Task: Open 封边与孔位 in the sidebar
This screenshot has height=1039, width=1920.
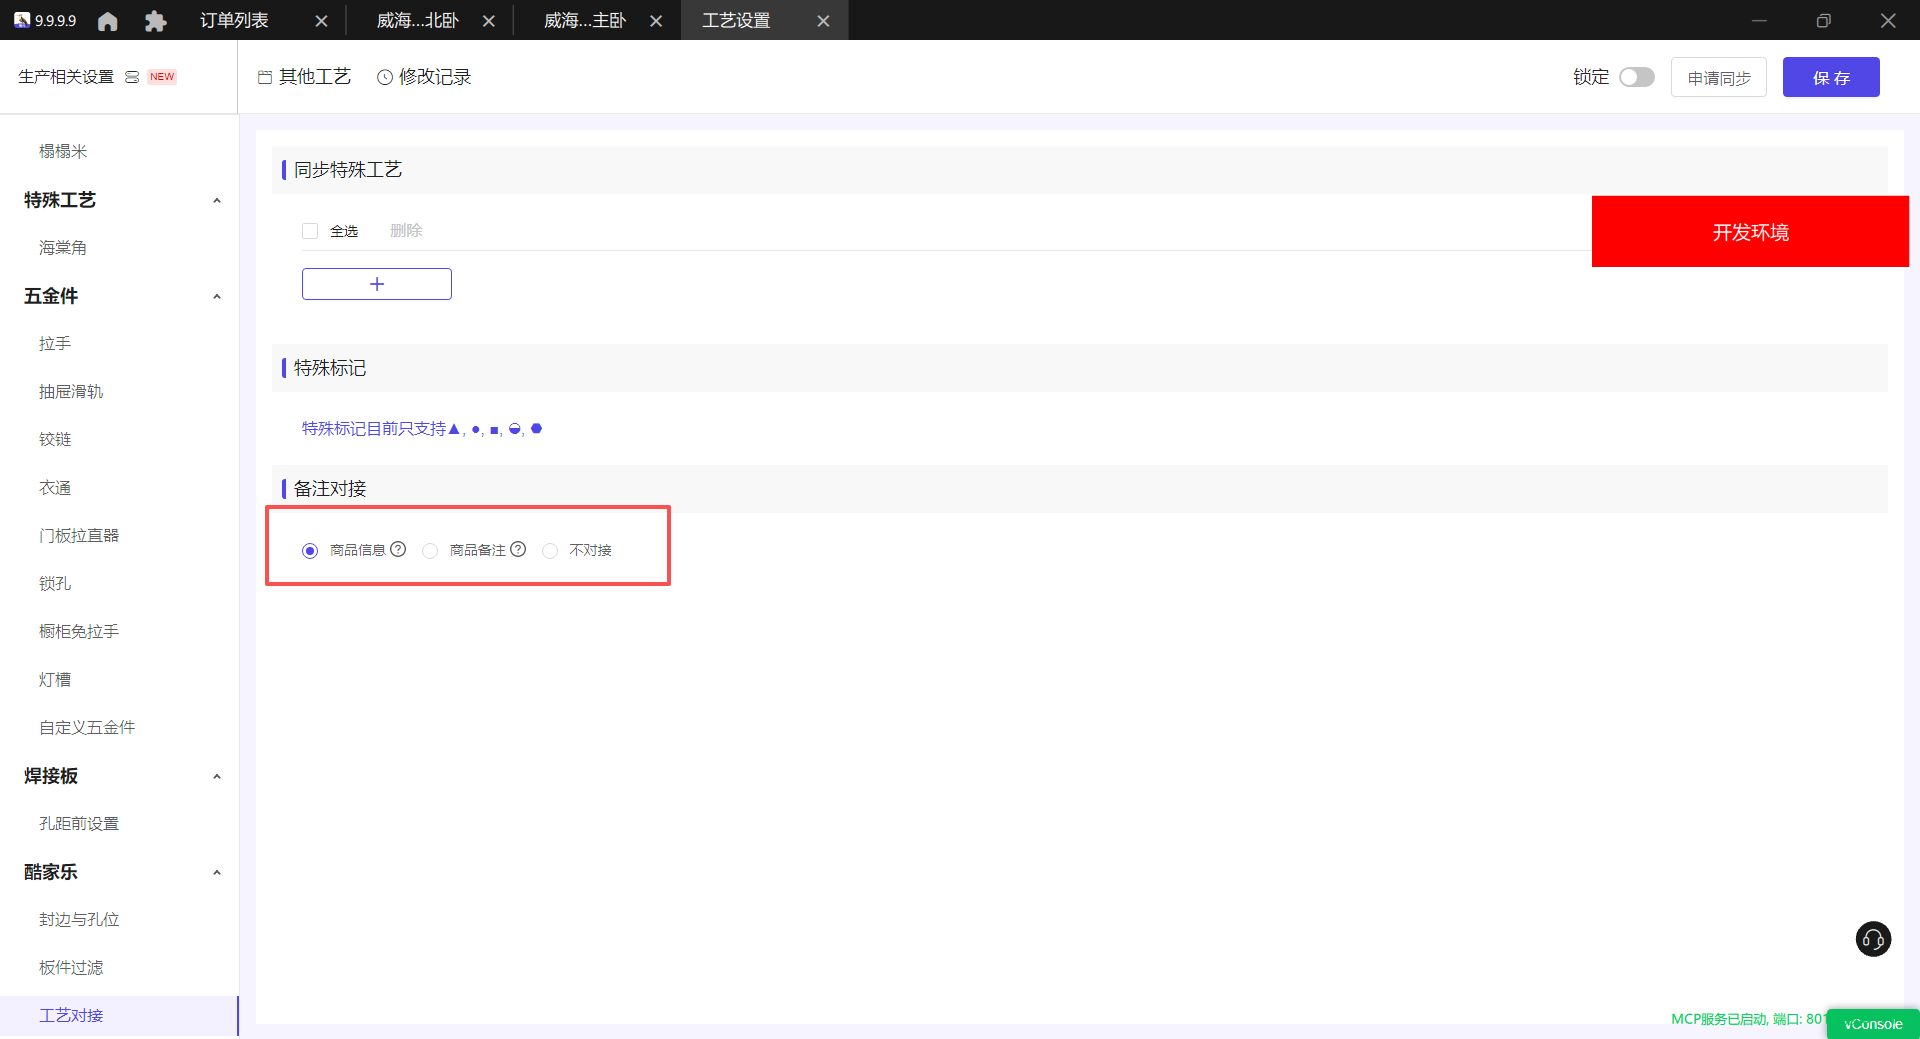Action: click(x=79, y=920)
